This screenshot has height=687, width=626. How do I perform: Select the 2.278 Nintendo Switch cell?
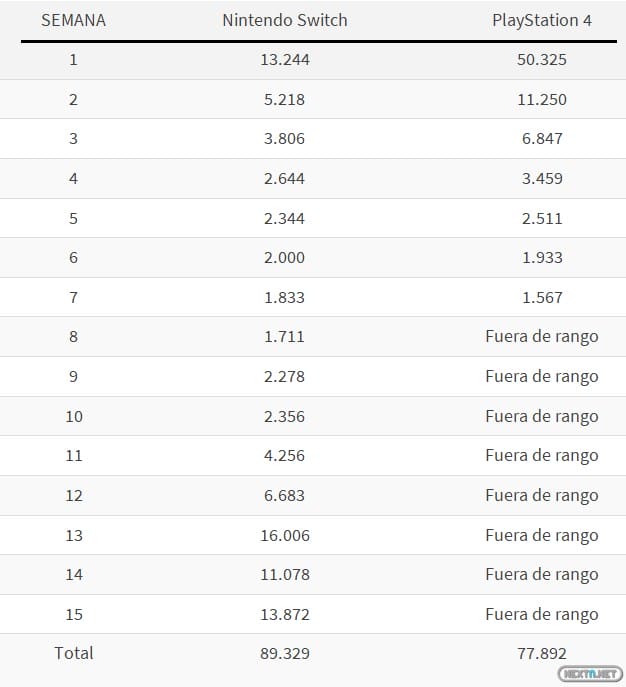point(285,377)
